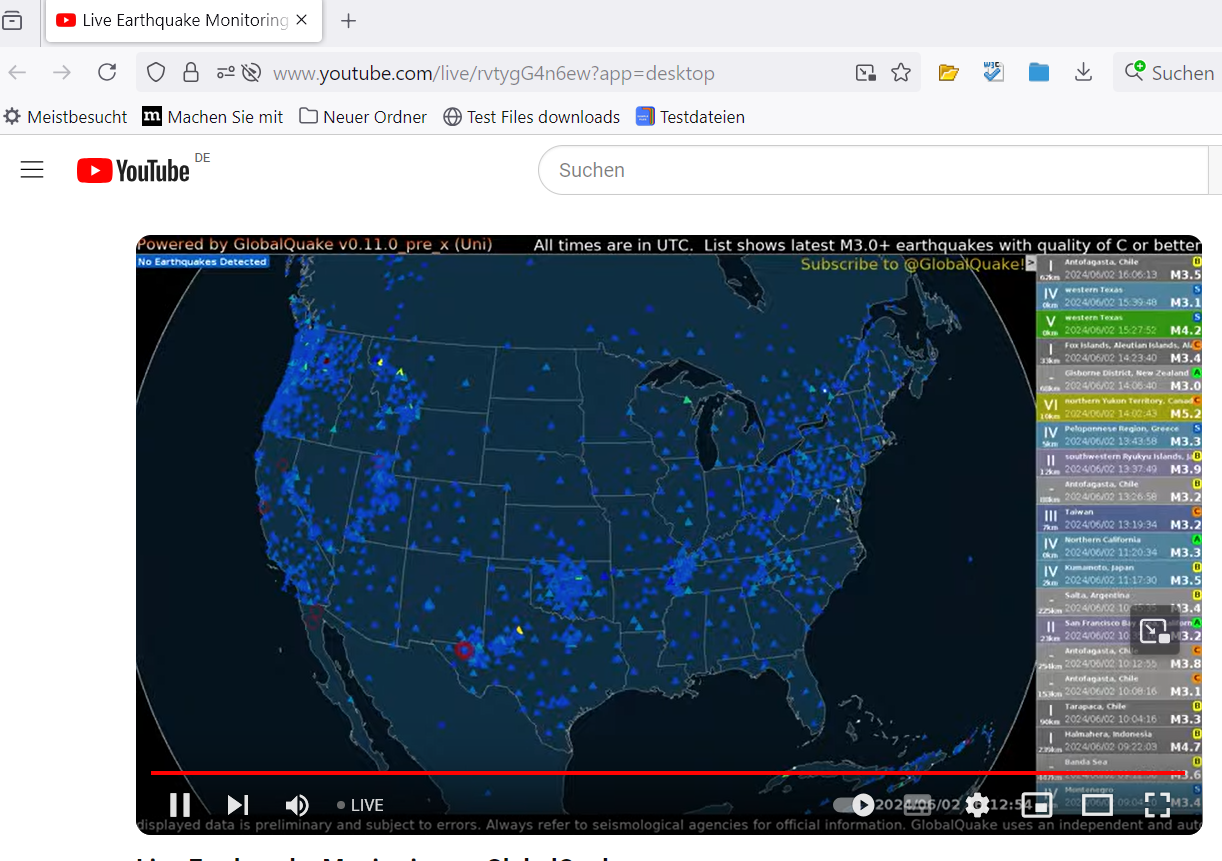The image size is (1222, 861).
Task: Mute the video volume
Action: tap(297, 805)
